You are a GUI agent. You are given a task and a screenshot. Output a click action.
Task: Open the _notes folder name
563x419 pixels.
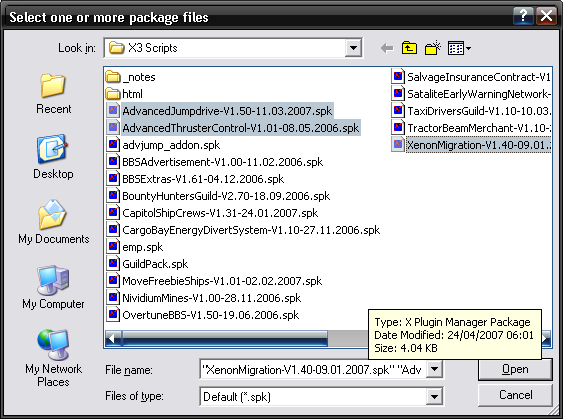[x=139, y=77]
